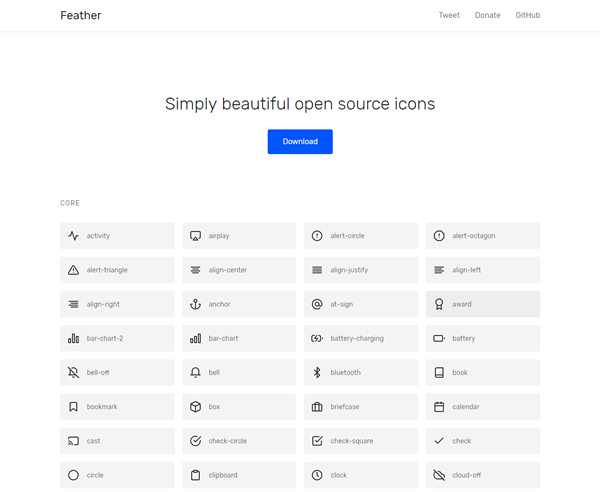Click the "Simply beautiful open source icons" headline

click(300, 104)
